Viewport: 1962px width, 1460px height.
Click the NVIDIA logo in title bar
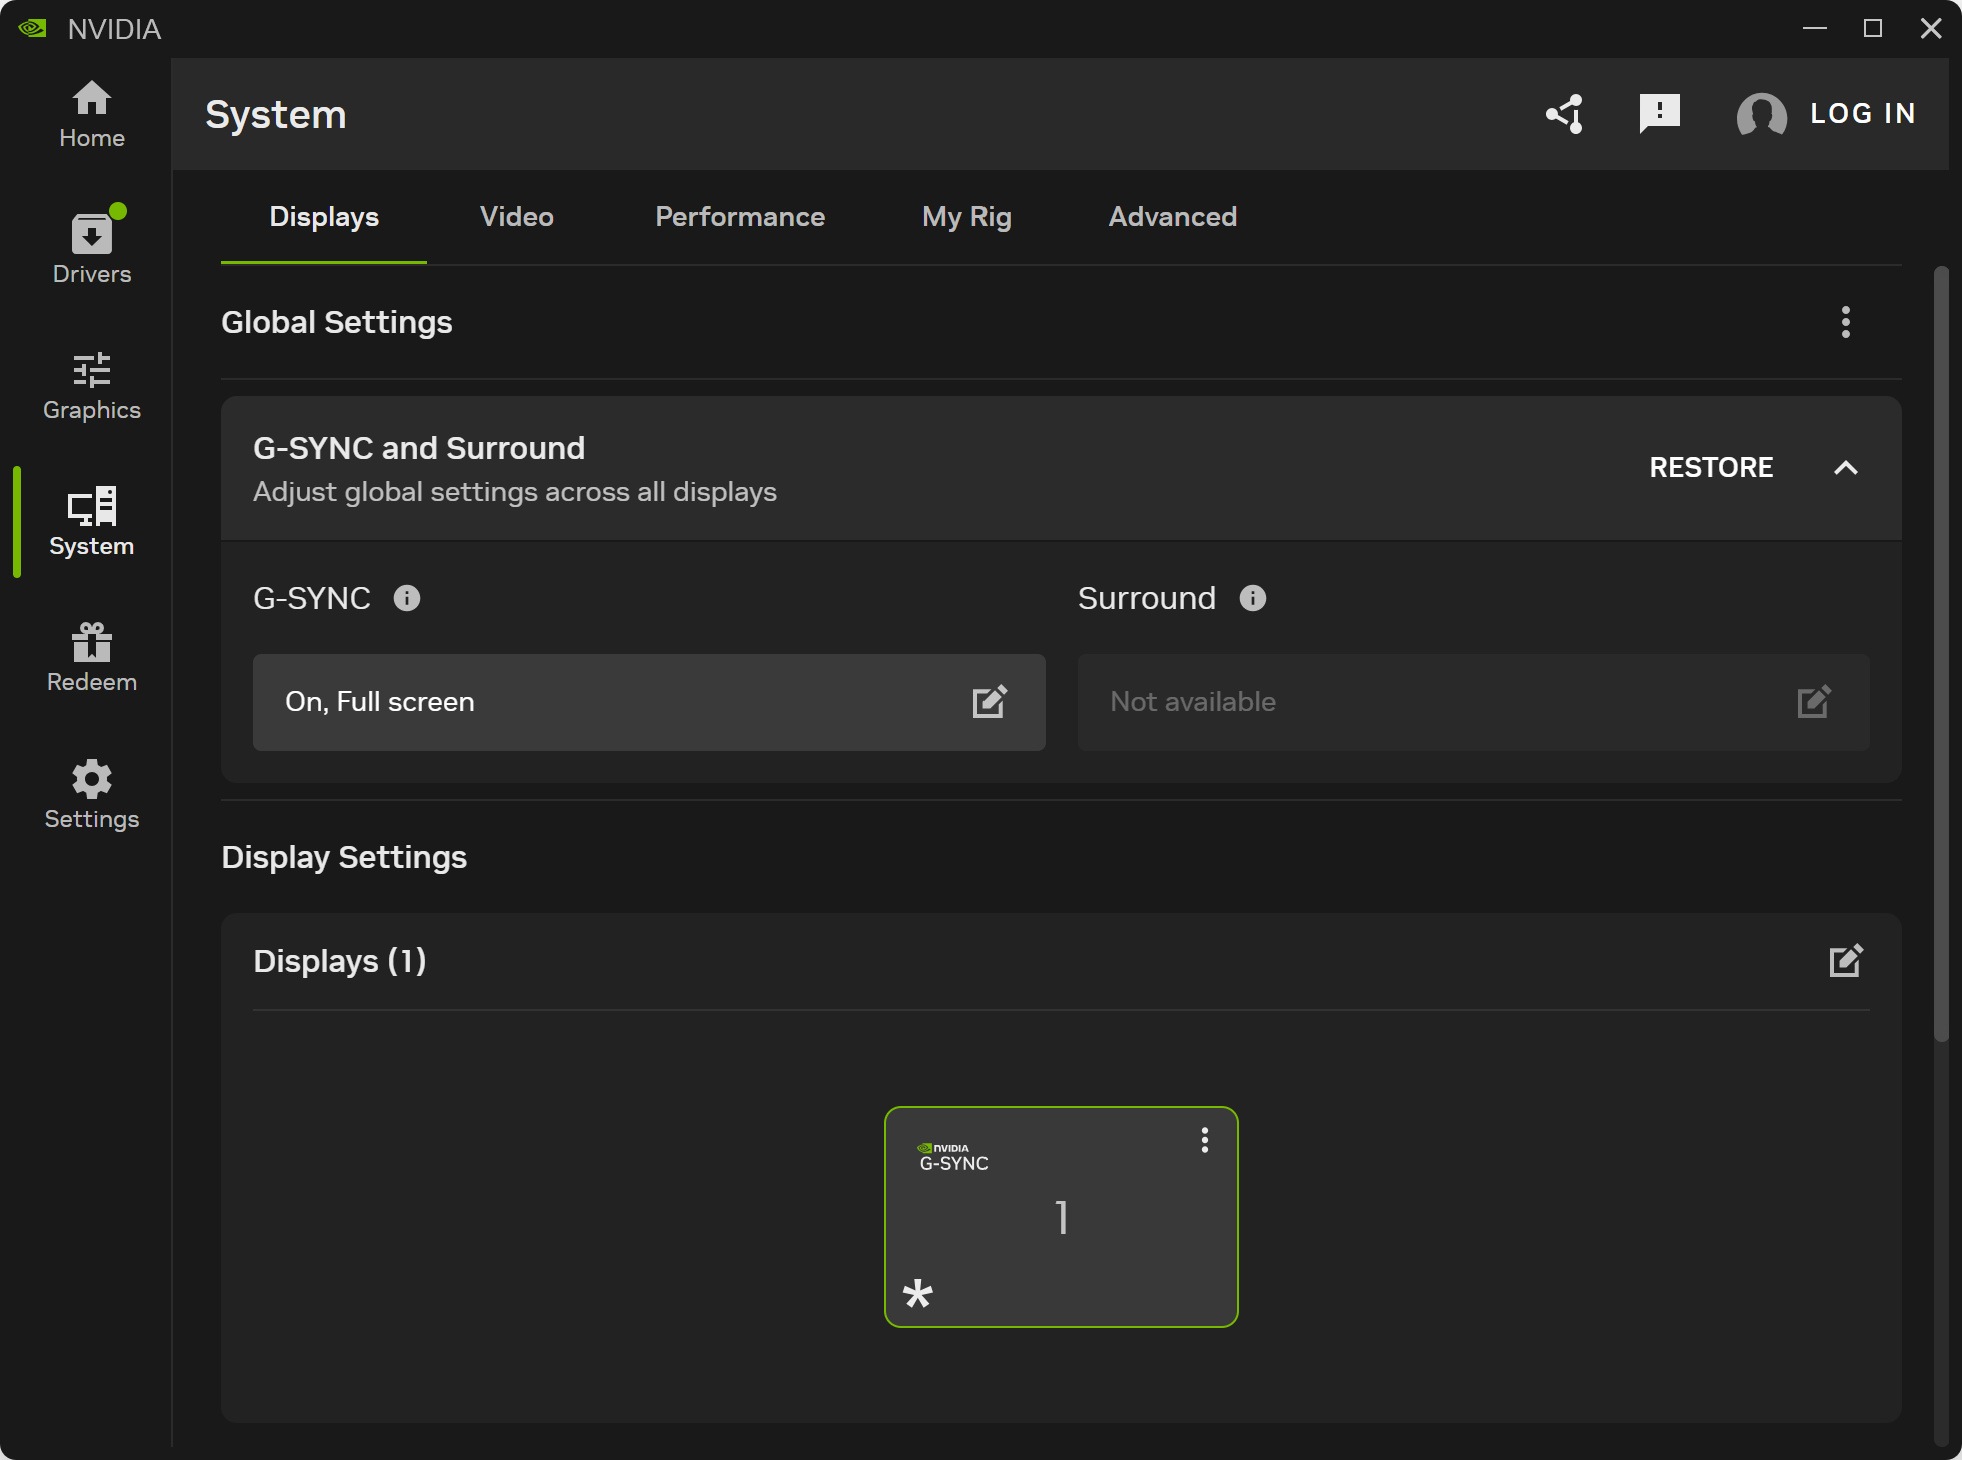[32, 28]
